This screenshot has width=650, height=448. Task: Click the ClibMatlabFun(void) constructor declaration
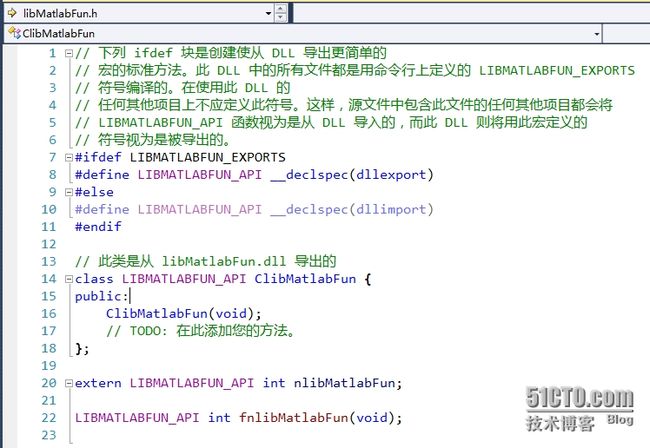(183, 313)
